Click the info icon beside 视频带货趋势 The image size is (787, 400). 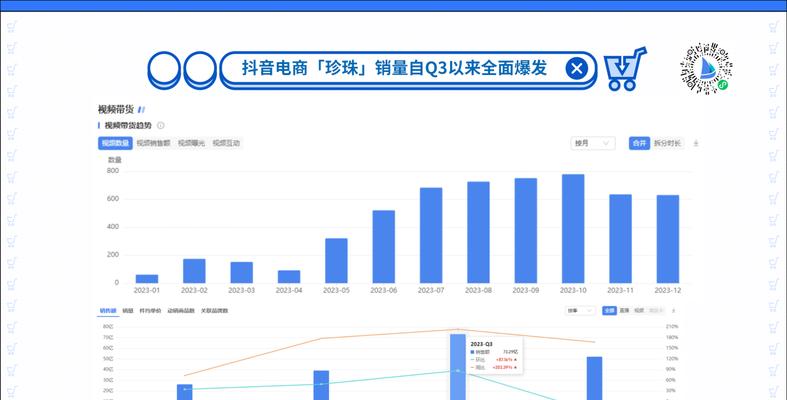click(161, 125)
